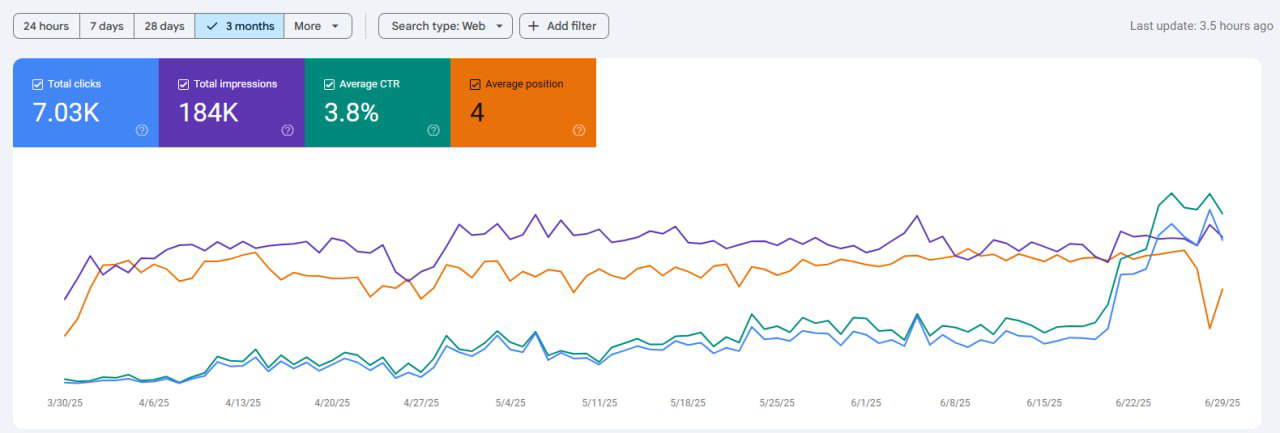Click help icon on Total clicks card

click(142, 130)
